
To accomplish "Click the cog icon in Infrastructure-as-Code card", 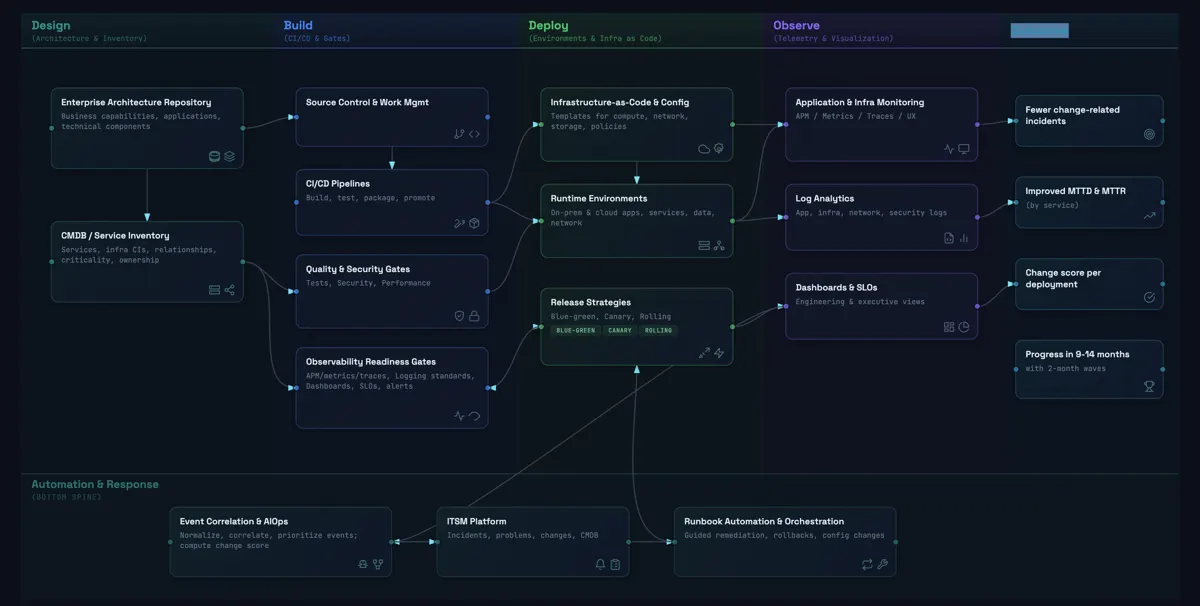I will point(719,149).
